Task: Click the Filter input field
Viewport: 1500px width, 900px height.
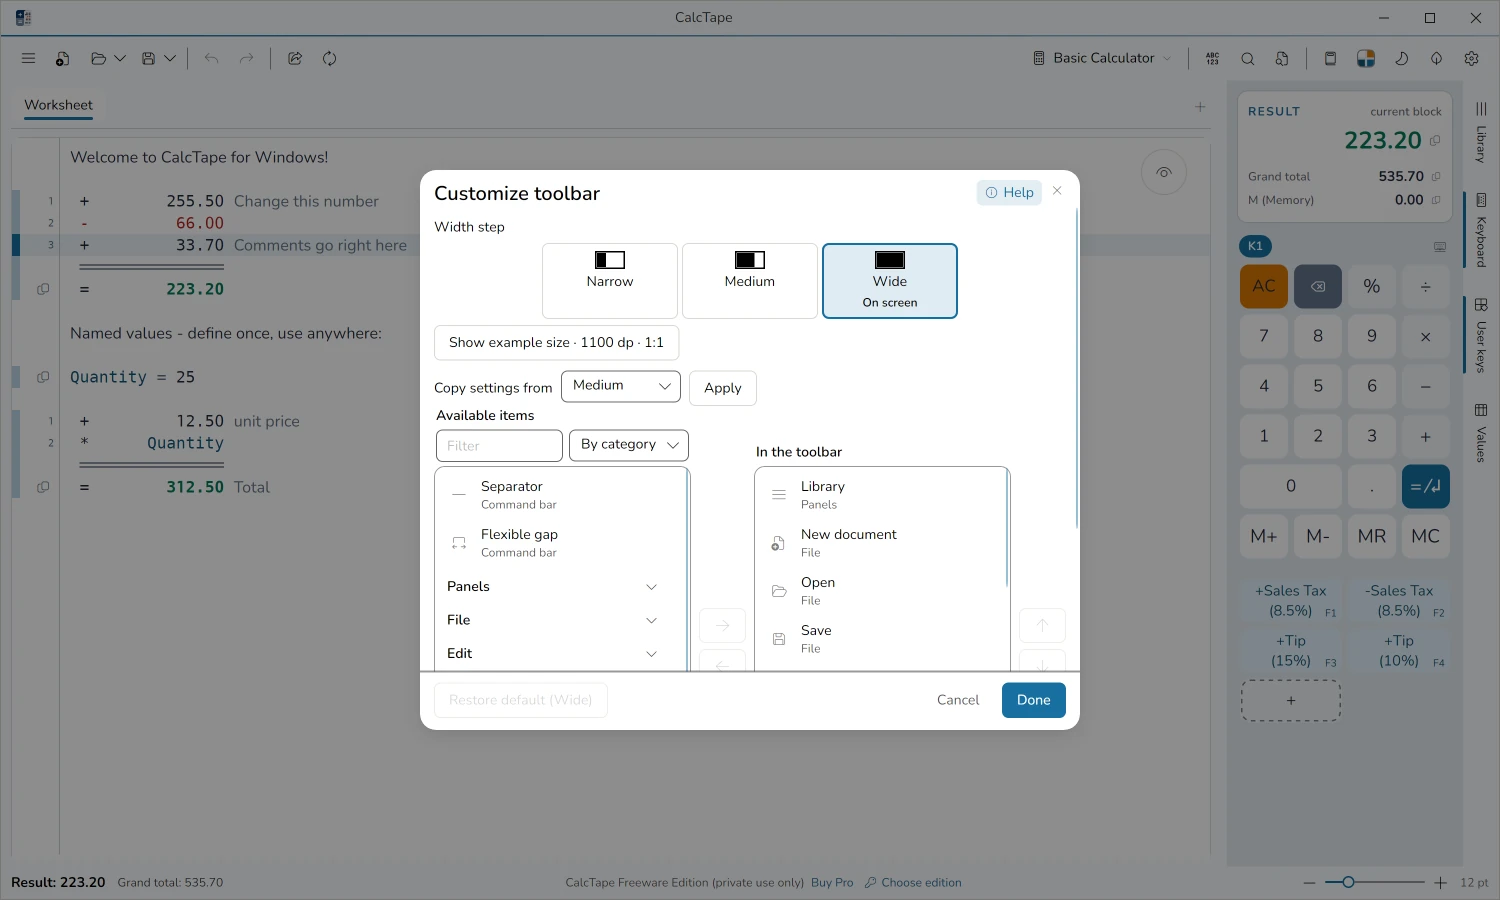Action: tap(499, 445)
